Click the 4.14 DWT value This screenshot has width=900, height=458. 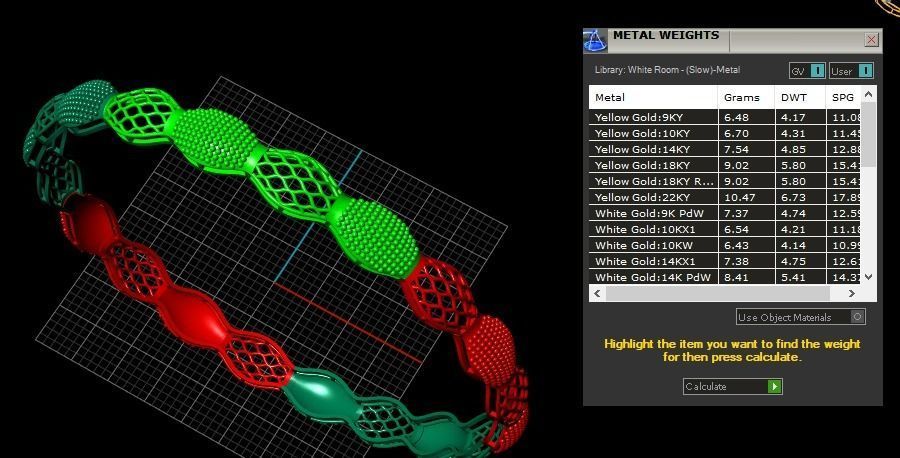tap(793, 246)
